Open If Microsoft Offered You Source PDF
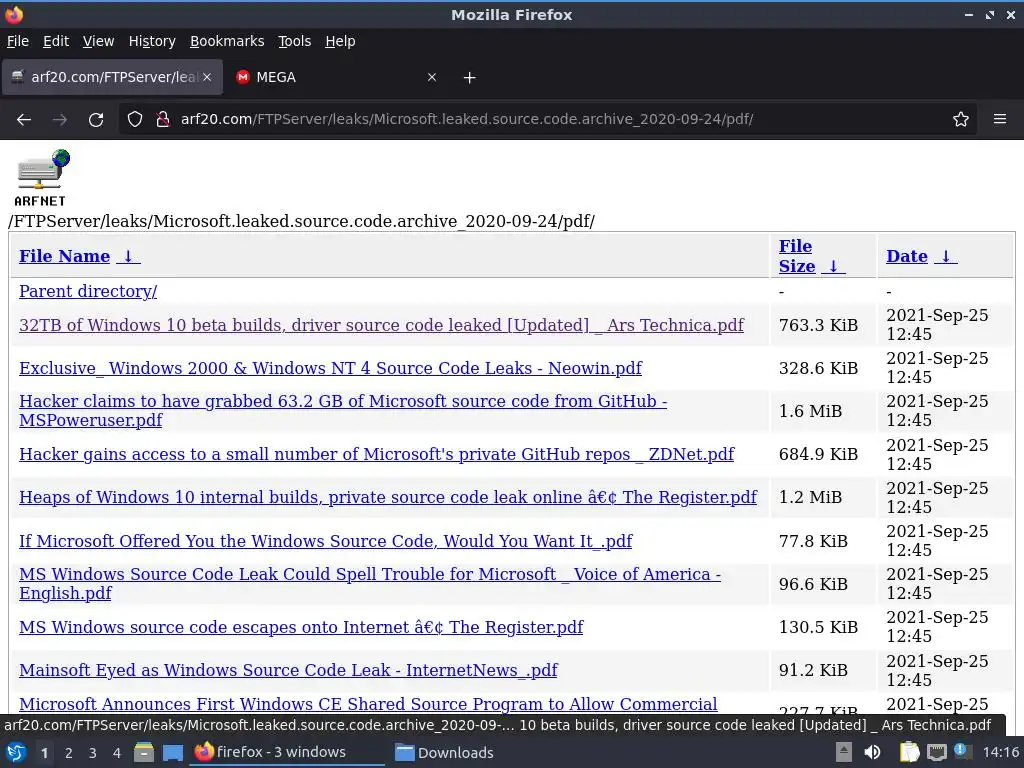Viewport: 1024px width, 768px height. (x=326, y=541)
